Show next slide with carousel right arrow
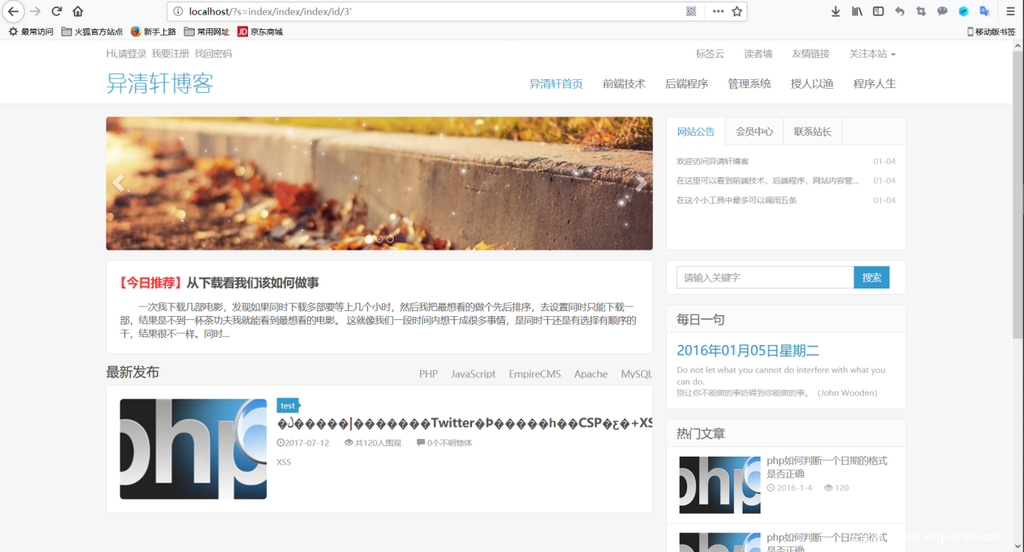The width and height of the screenshot is (1024, 552). pos(640,183)
